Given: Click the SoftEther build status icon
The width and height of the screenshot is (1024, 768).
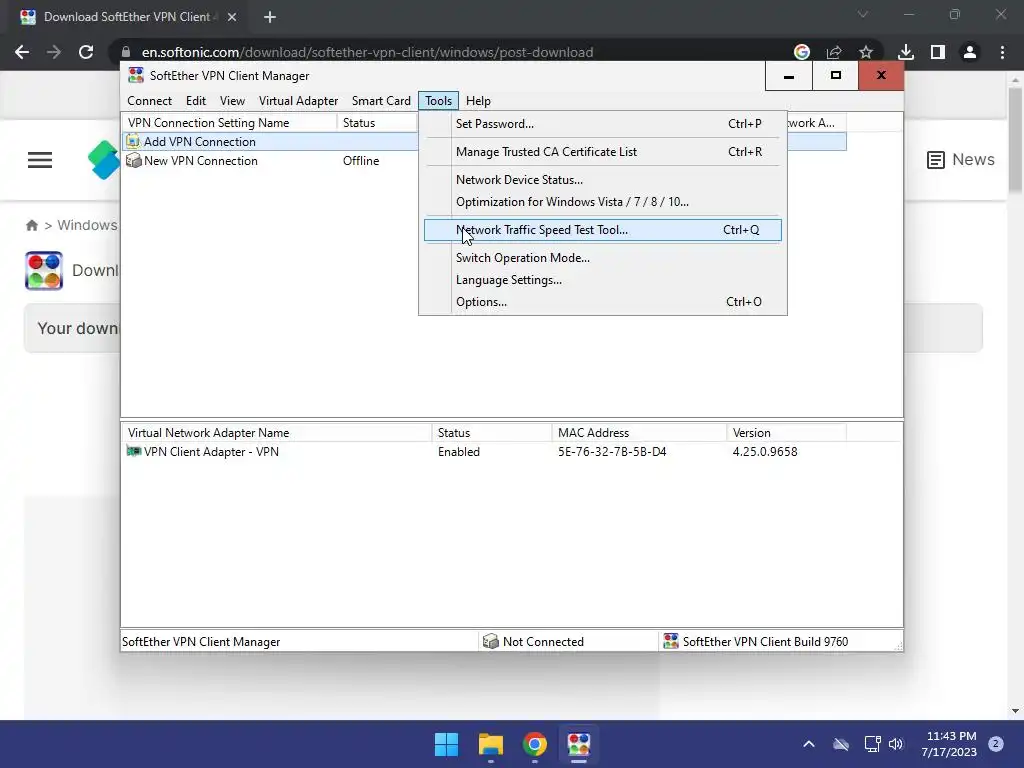Looking at the screenshot, I should click(671, 641).
